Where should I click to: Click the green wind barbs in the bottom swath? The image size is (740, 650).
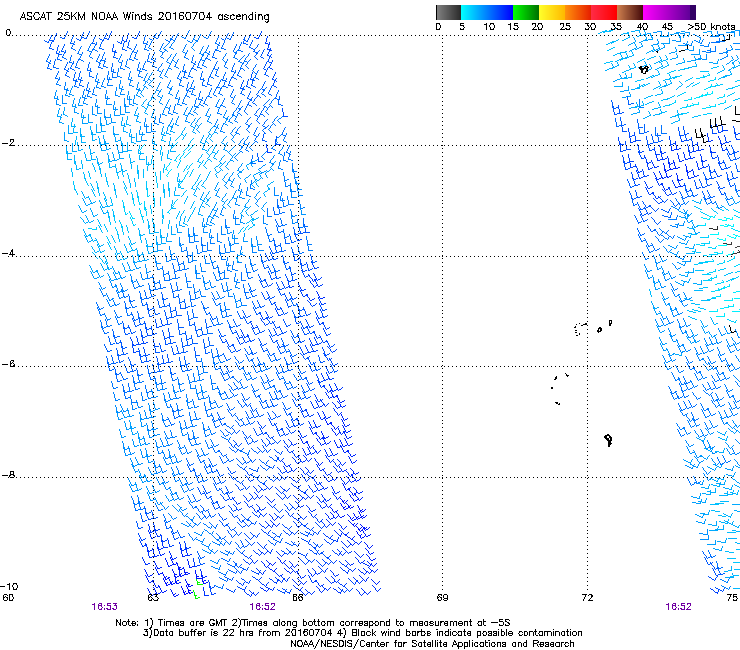click(x=198, y=587)
